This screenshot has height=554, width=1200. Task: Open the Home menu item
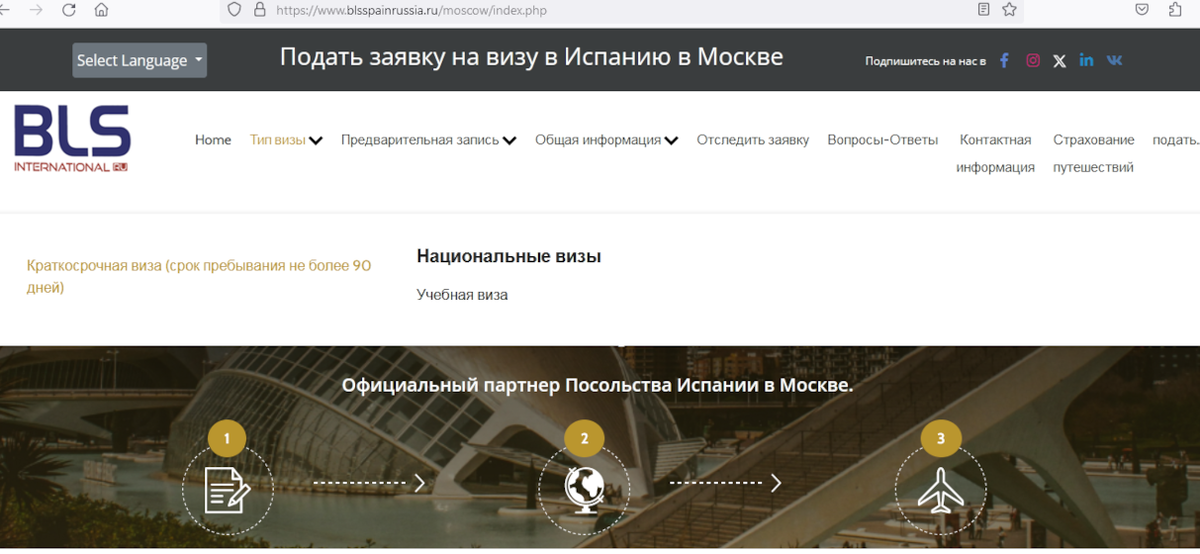(x=213, y=140)
